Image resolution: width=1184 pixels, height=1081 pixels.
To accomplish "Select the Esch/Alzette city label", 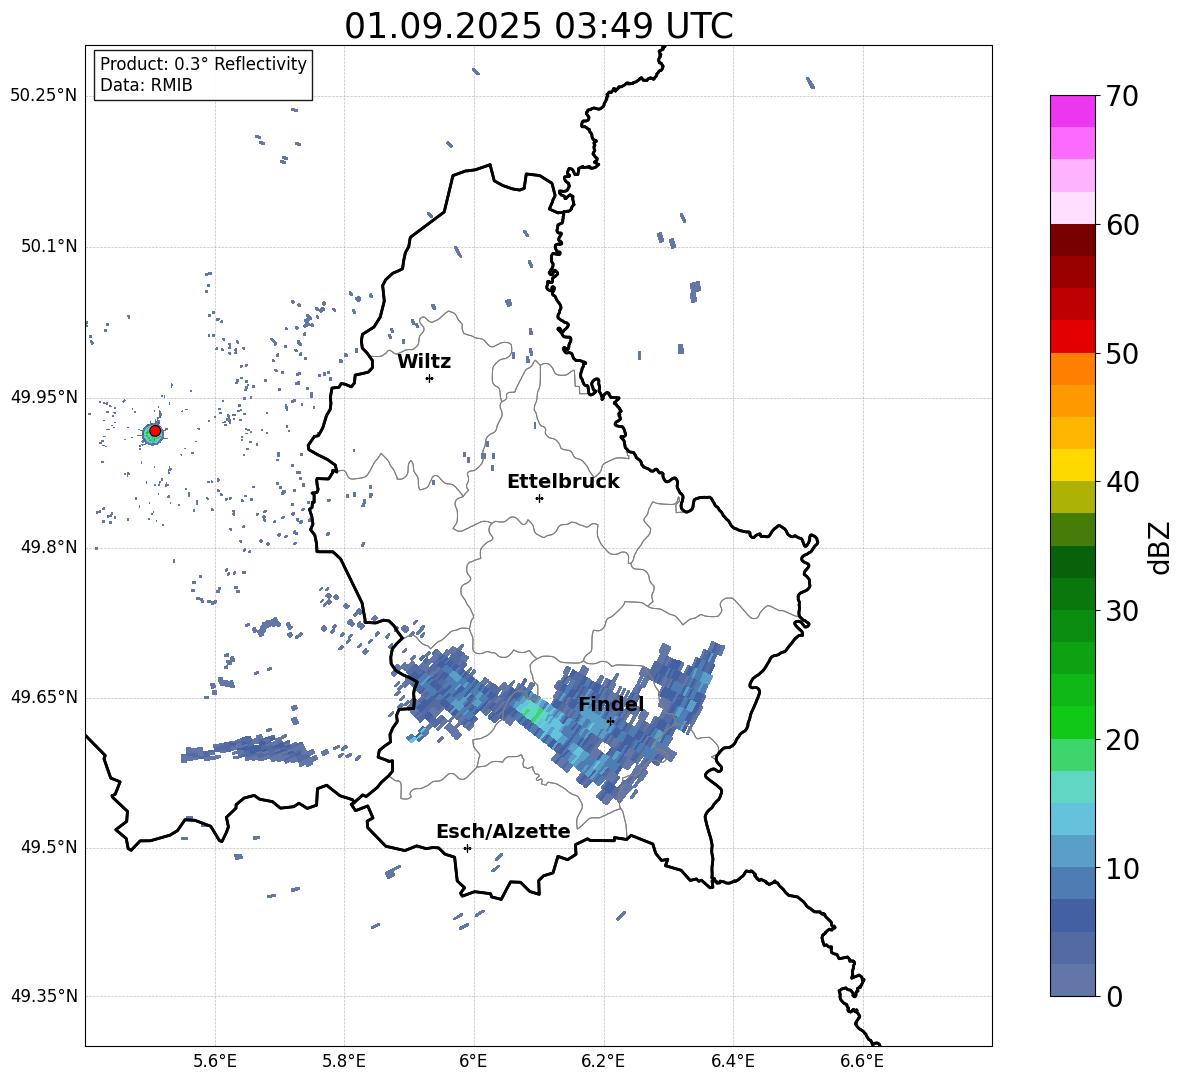I will coord(503,831).
